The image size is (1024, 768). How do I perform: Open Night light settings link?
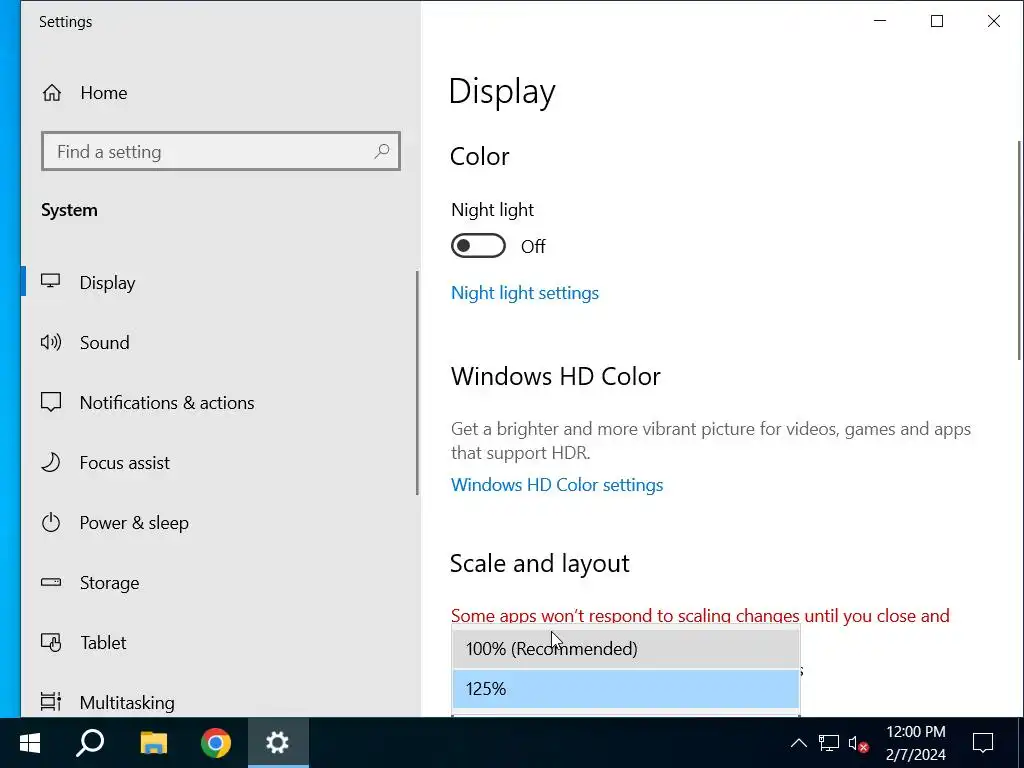pos(524,293)
